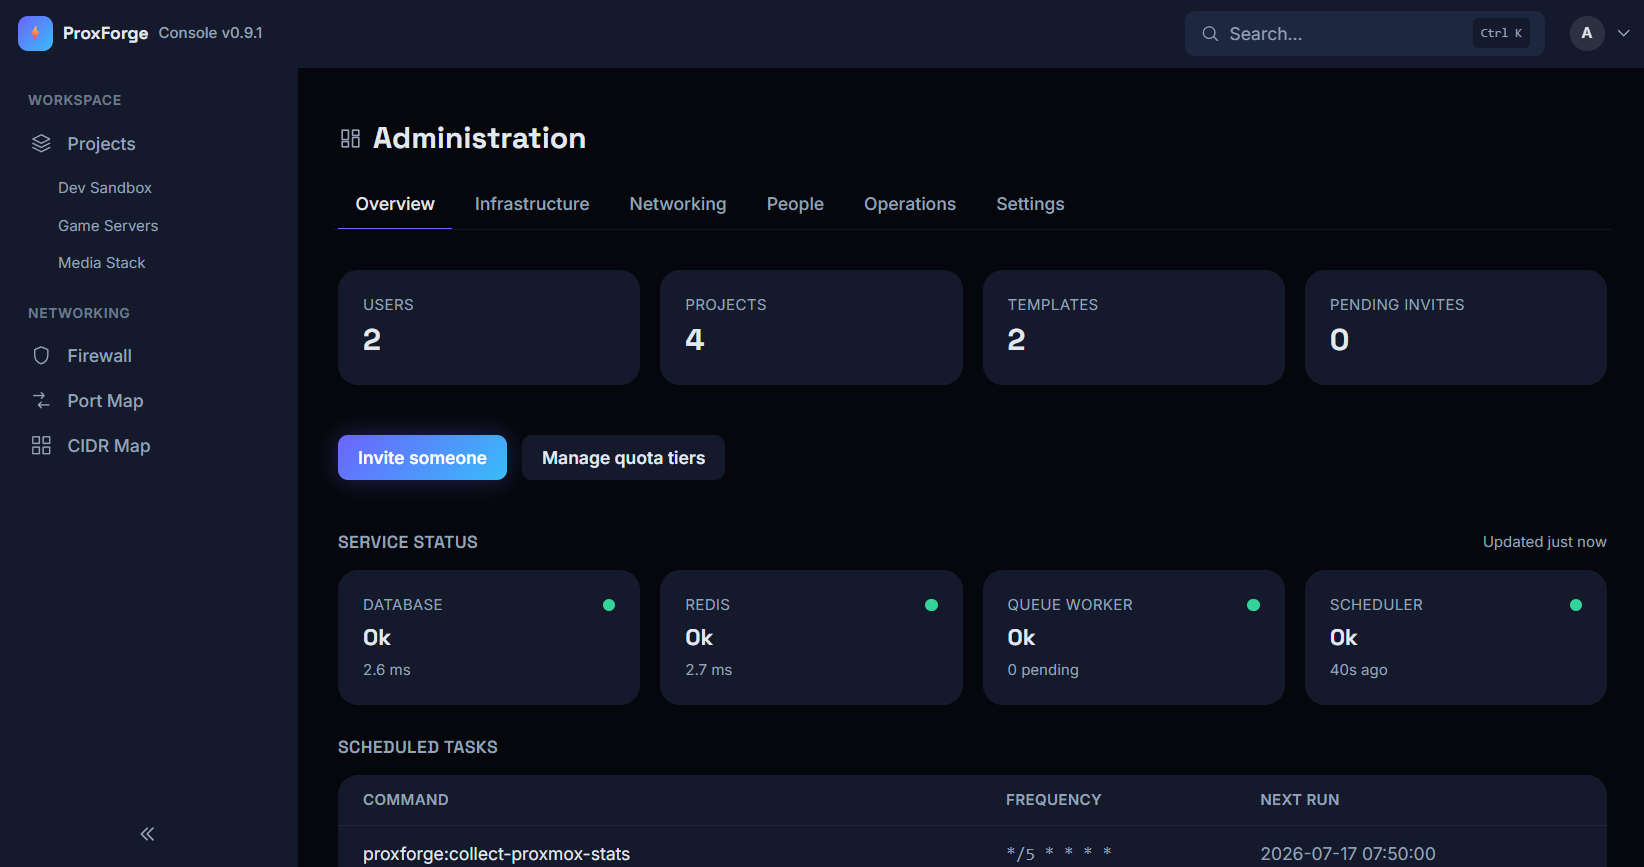Image resolution: width=1644 pixels, height=867 pixels.
Task: Click the Database status card
Action: point(489,637)
